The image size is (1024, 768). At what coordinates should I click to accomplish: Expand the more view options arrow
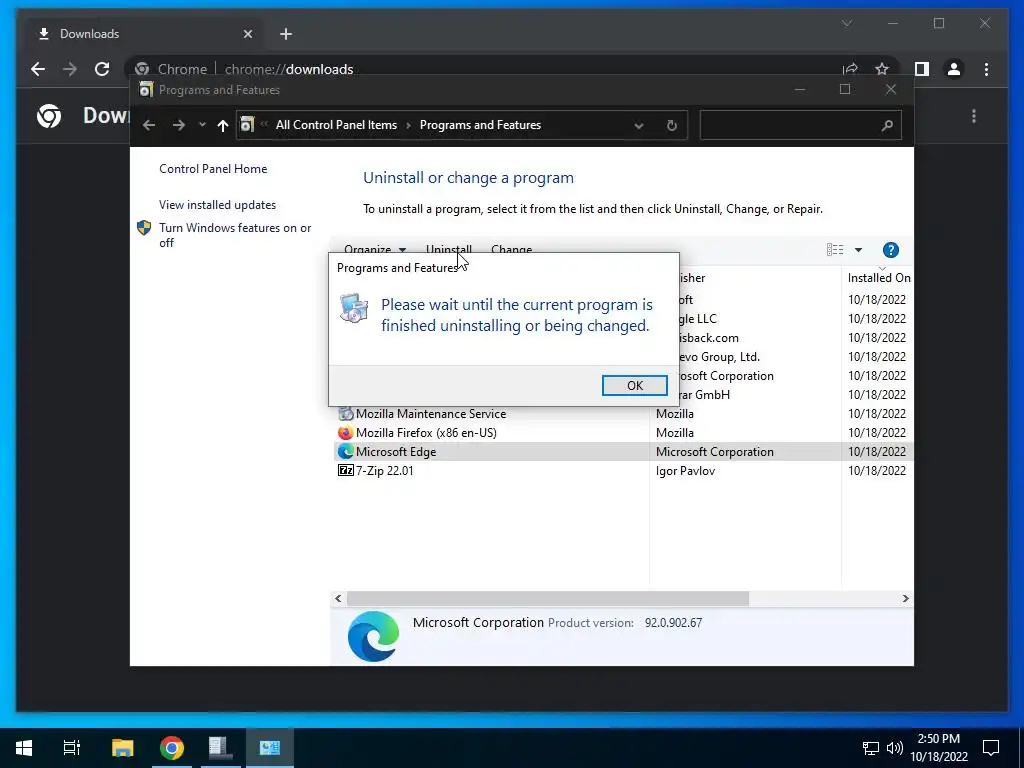pos(858,249)
